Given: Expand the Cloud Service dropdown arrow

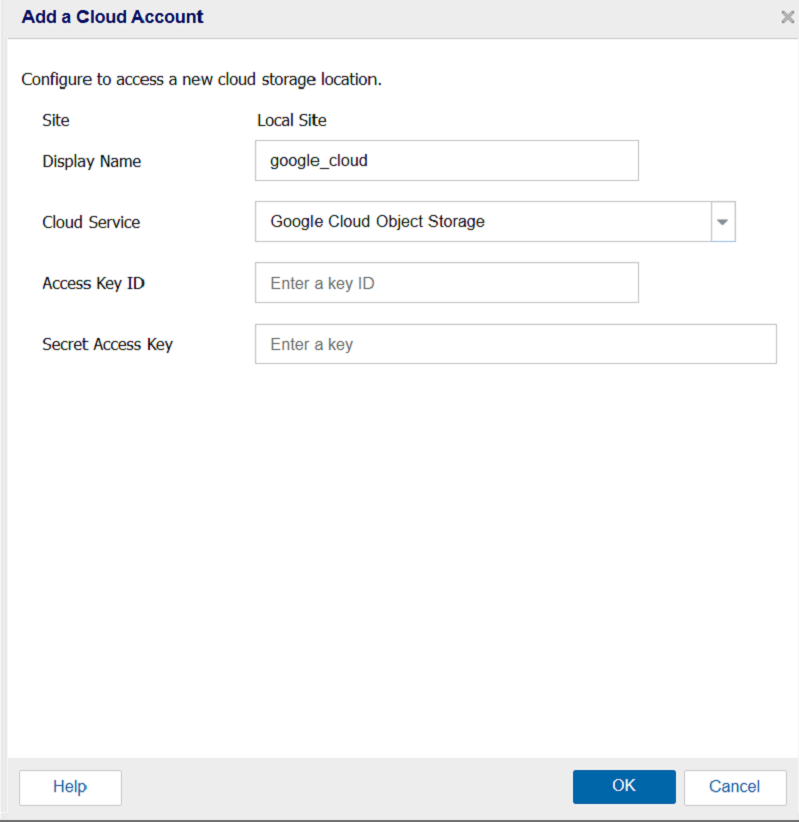Looking at the screenshot, I should 723,222.
